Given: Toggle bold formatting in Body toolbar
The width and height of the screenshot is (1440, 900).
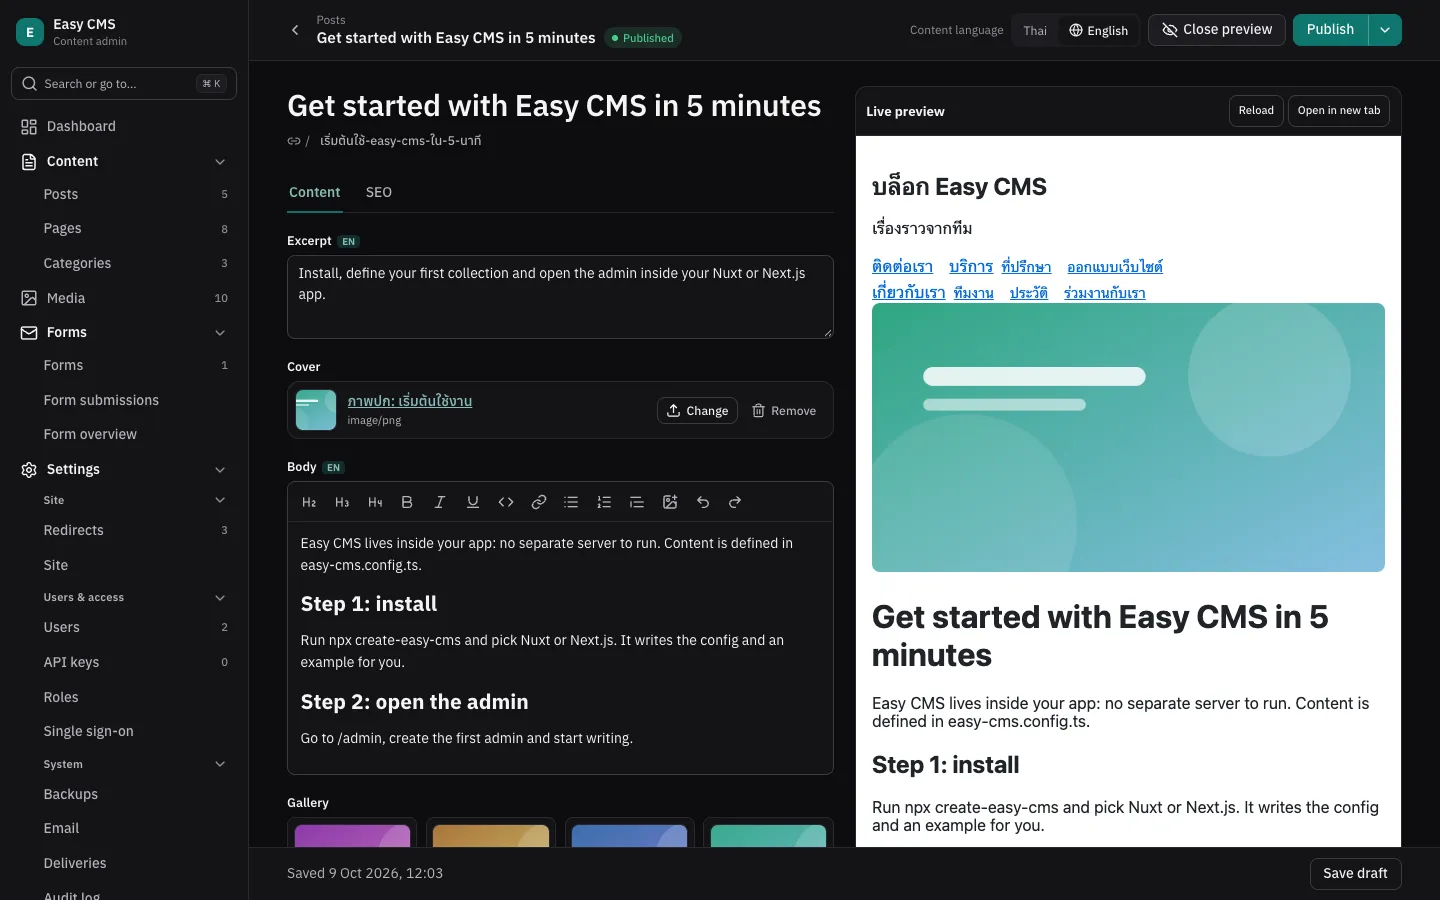Looking at the screenshot, I should 407,502.
